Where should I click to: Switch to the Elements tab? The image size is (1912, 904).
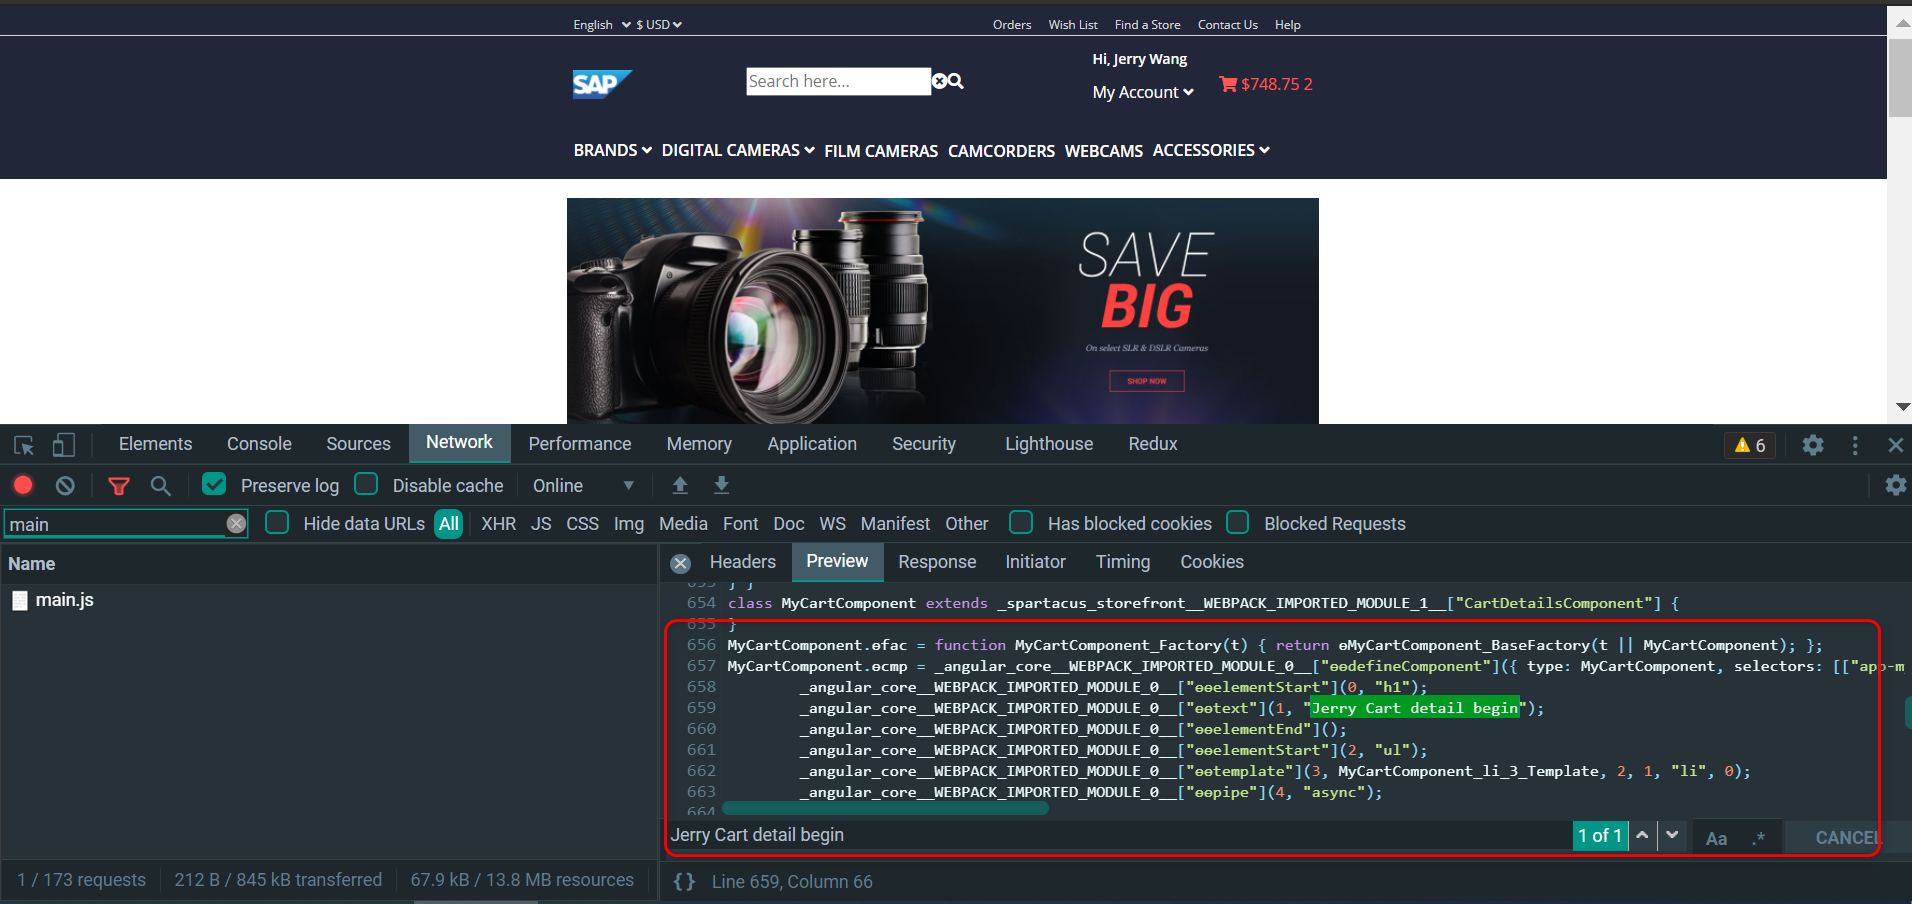click(x=155, y=444)
